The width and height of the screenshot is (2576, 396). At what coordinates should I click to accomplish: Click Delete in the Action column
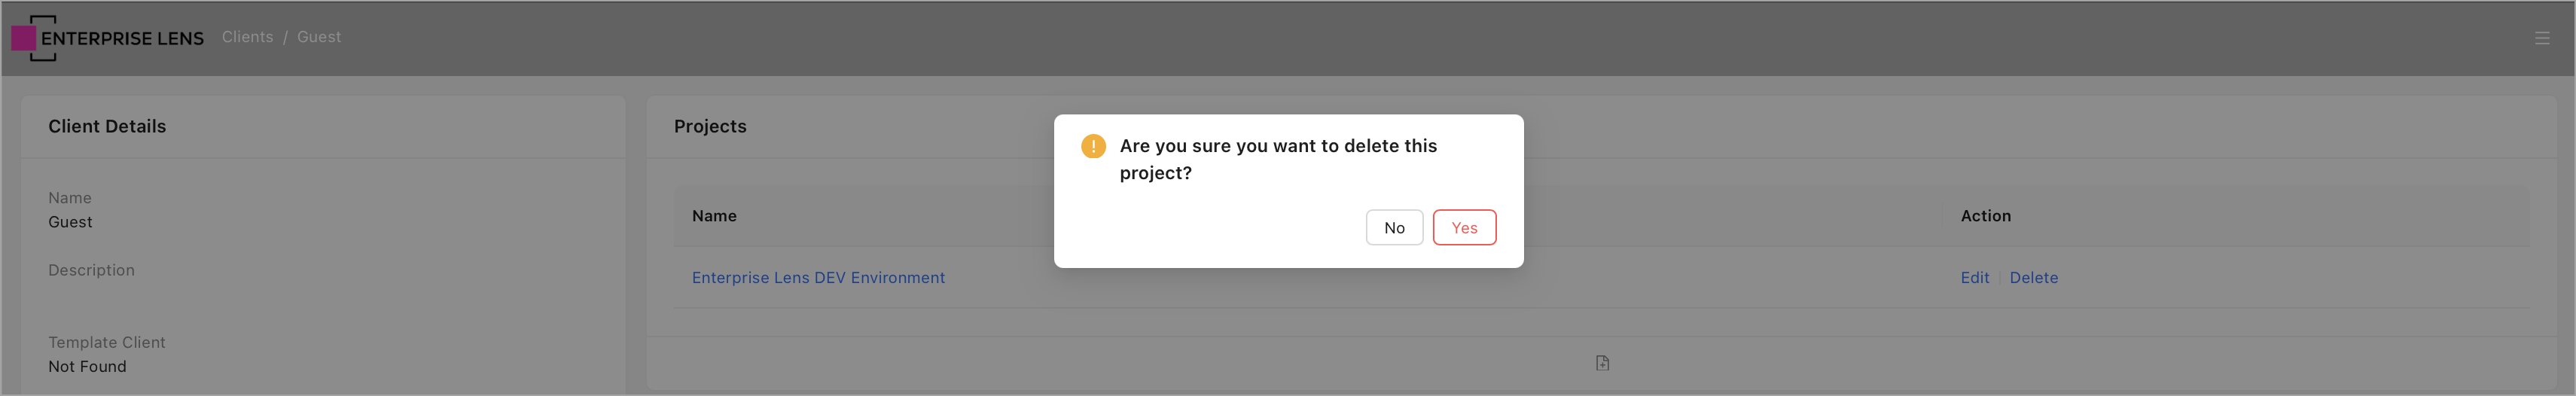point(2033,278)
